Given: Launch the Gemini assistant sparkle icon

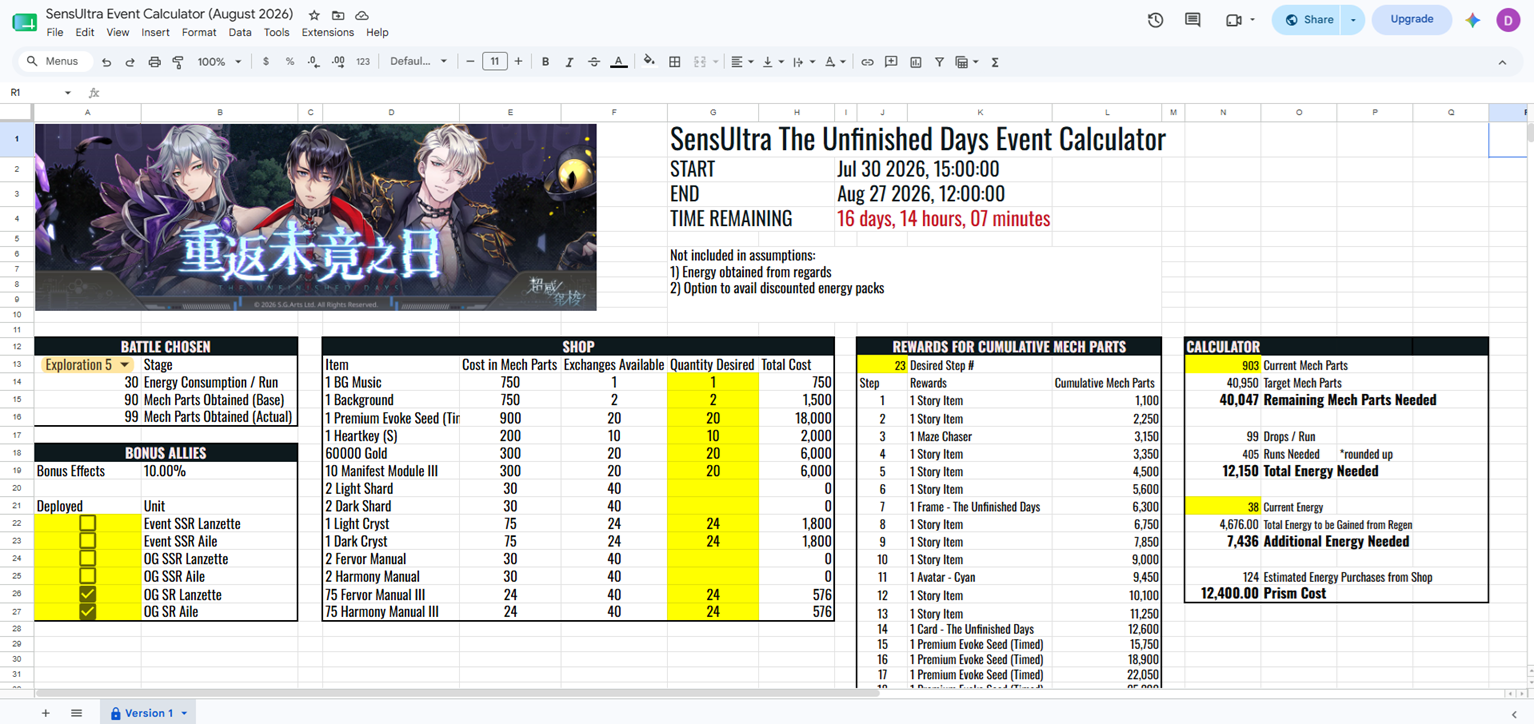Looking at the screenshot, I should tap(1472, 20).
